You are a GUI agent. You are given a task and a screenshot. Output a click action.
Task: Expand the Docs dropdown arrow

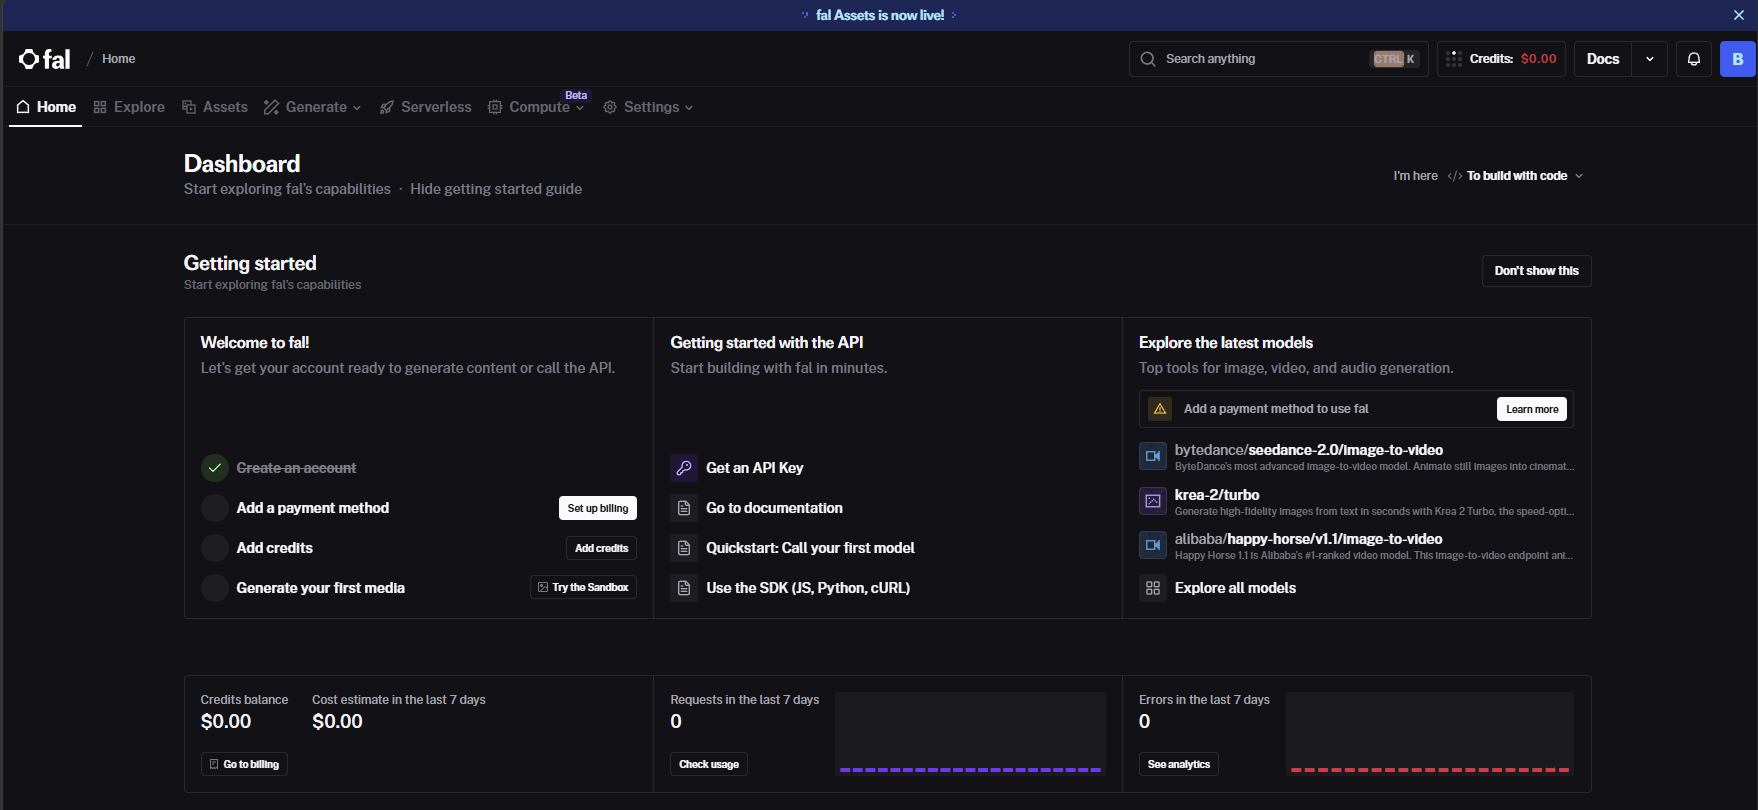1650,59
